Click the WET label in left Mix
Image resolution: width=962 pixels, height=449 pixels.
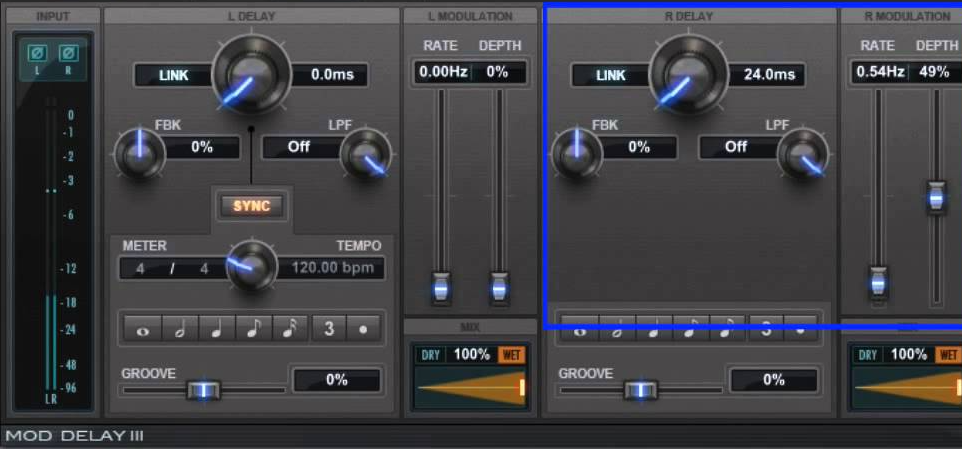[510, 355]
